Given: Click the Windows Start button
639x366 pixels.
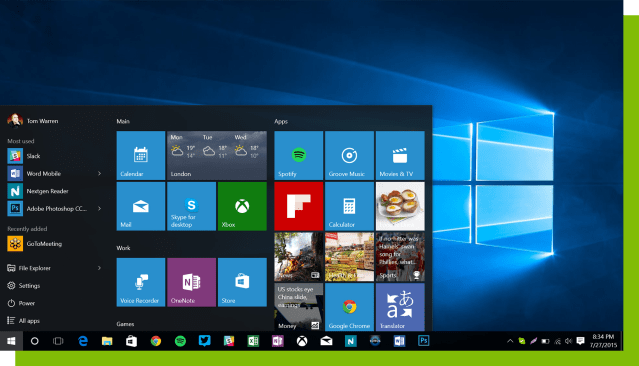Looking at the screenshot, I should click(11, 341).
